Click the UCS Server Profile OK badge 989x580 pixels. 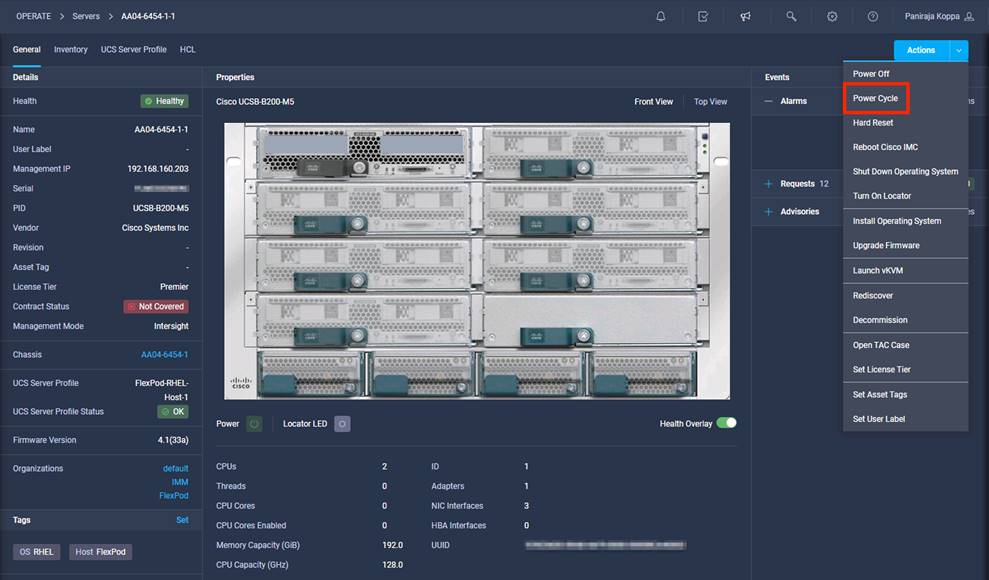coord(173,412)
